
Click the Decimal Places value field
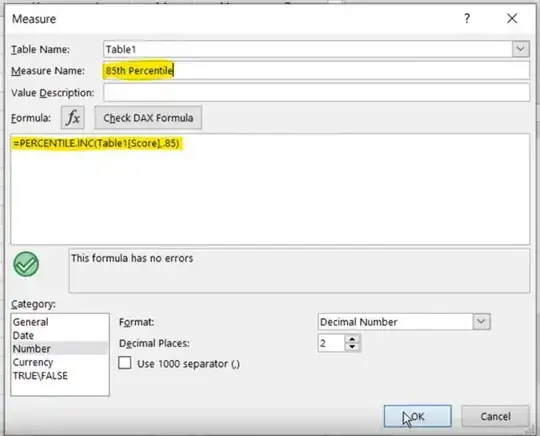pyautogui.click(x=331, y=343)
